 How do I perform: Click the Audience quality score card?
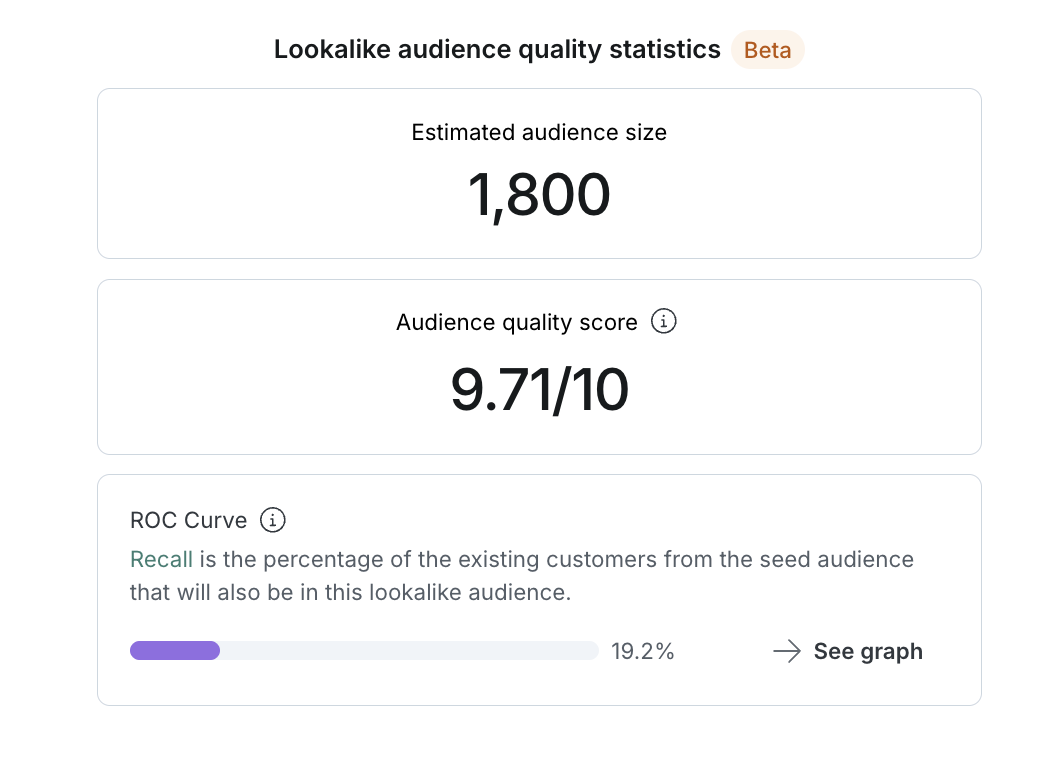click(x=539, y=367)
